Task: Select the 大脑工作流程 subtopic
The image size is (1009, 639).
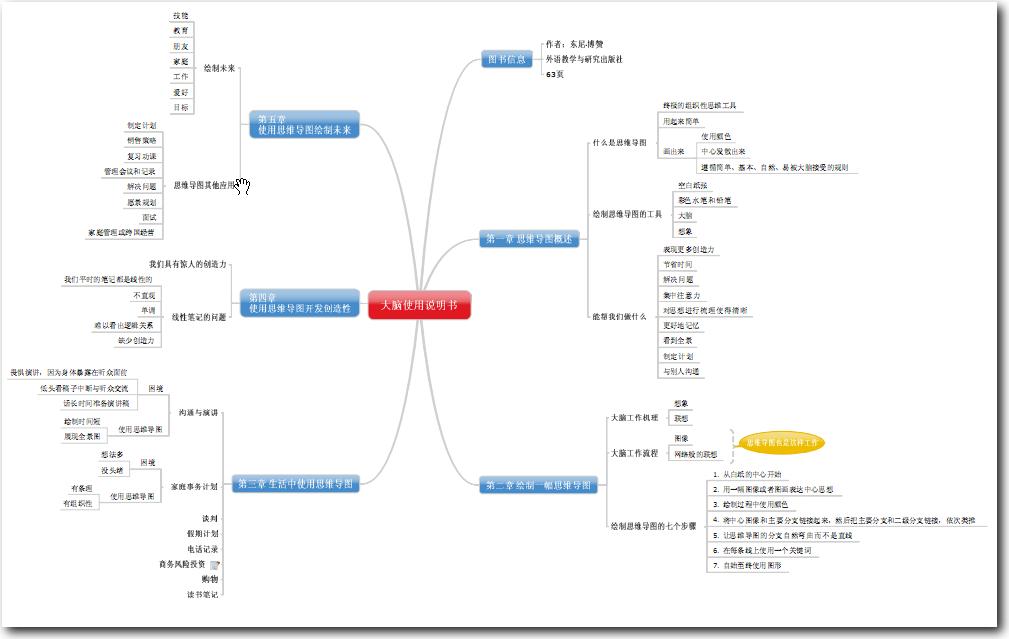Action: pos(634,453)
